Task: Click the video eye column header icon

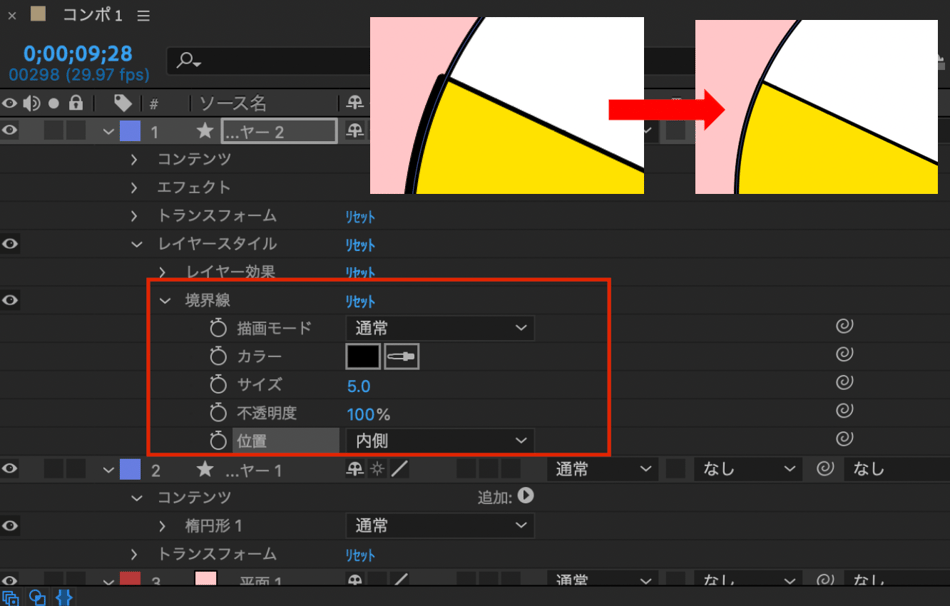Action: [9, 104]
